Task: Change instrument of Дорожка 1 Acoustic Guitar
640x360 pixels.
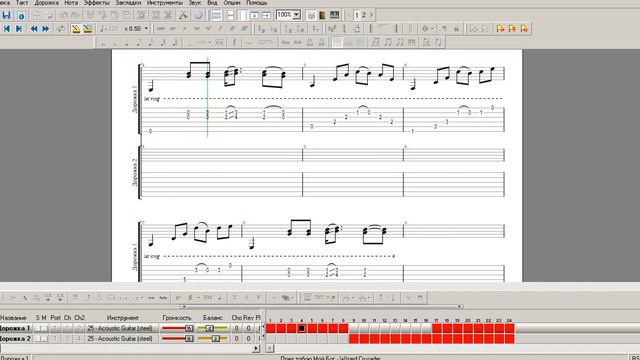Action: pyautogui.click(x=120, y=328)
